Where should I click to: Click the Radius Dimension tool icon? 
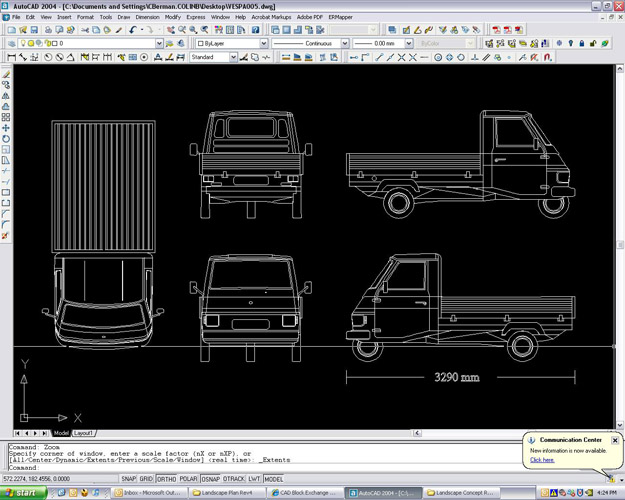tap(48, 57)
